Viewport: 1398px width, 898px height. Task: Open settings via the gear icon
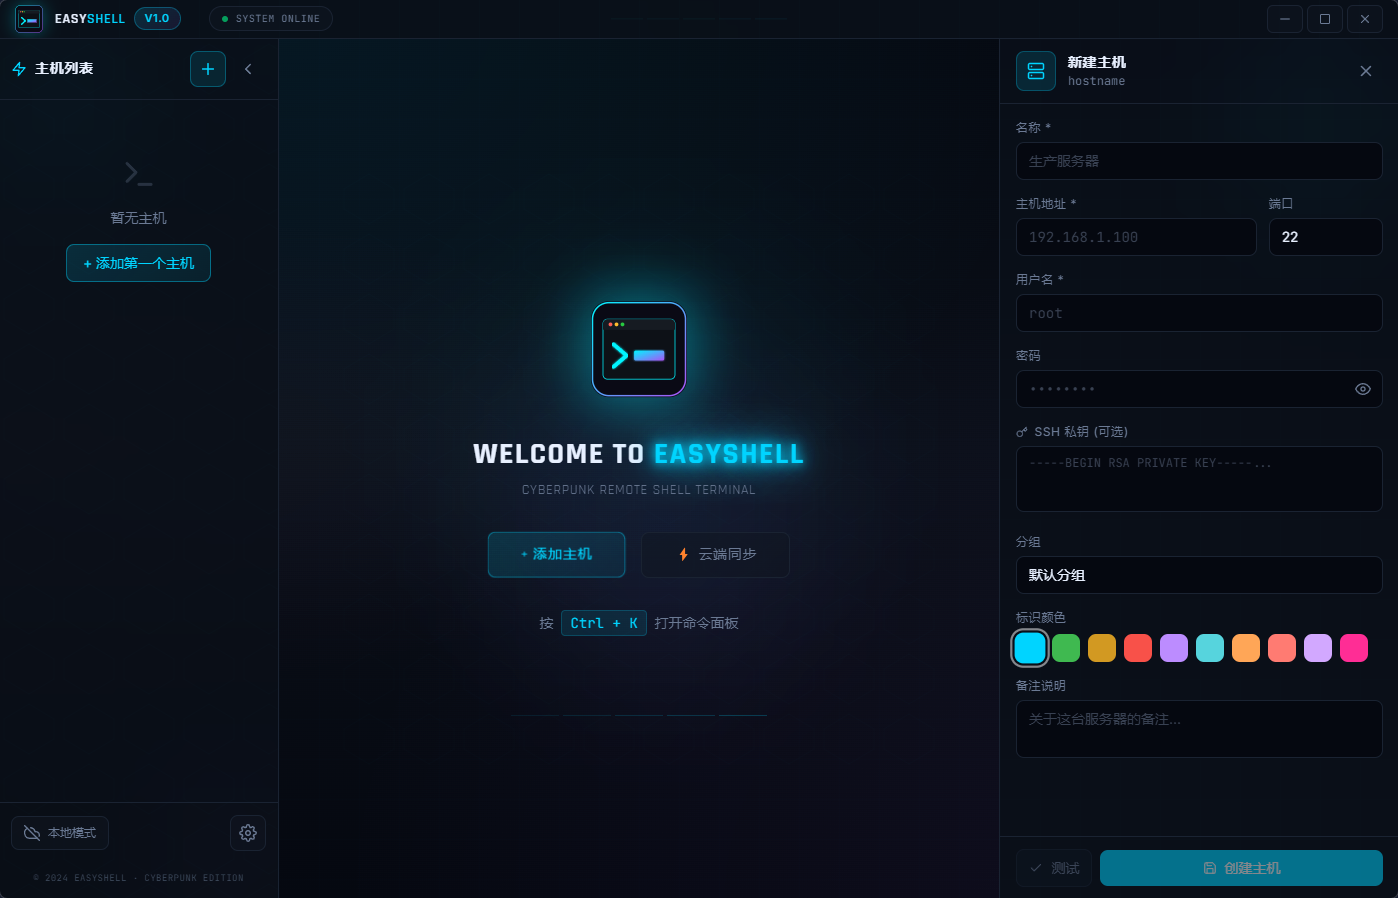tap(248, 833)
